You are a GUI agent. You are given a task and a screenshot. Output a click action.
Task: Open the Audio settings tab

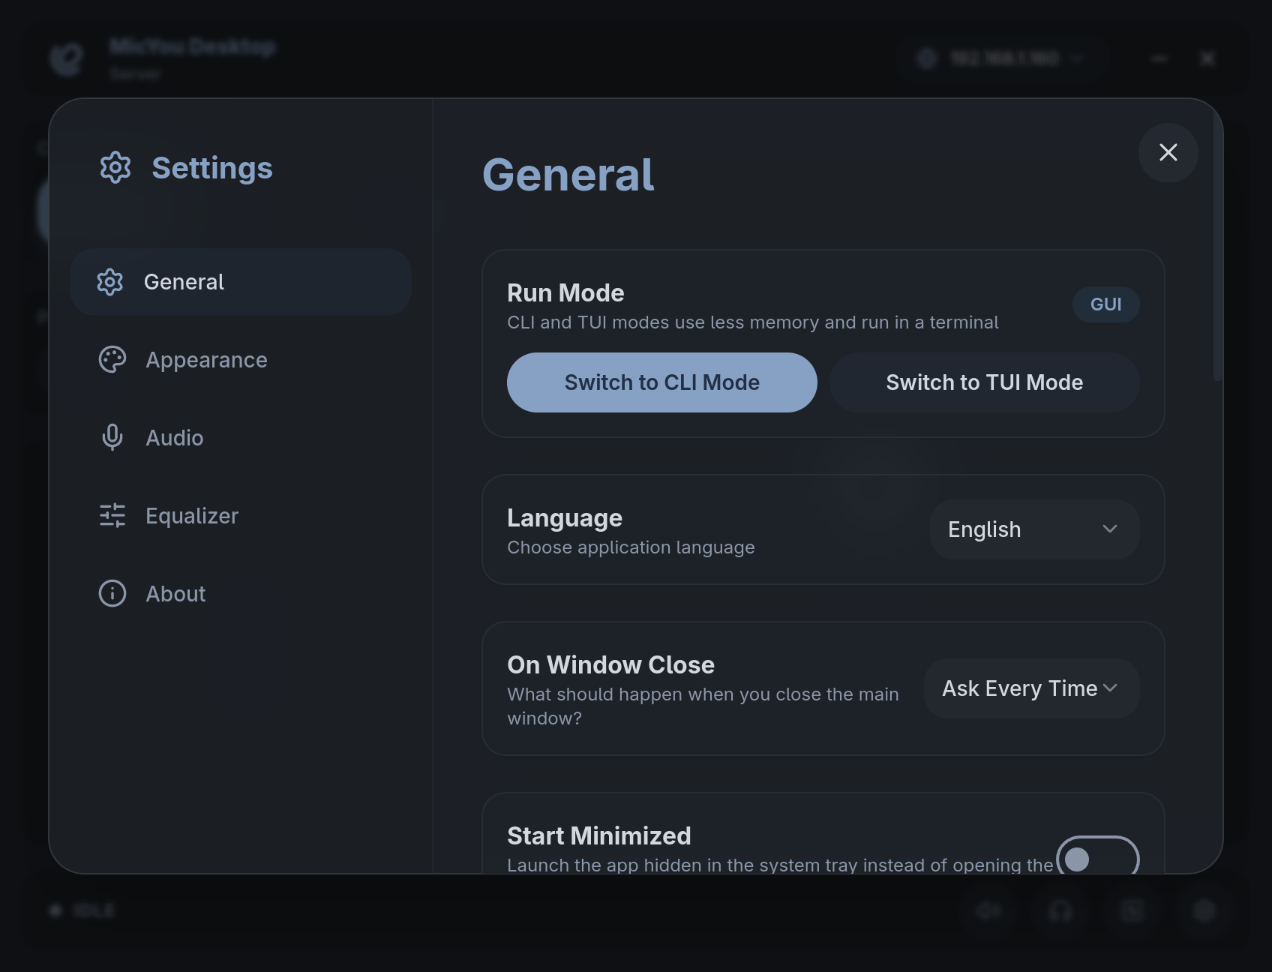241,438
